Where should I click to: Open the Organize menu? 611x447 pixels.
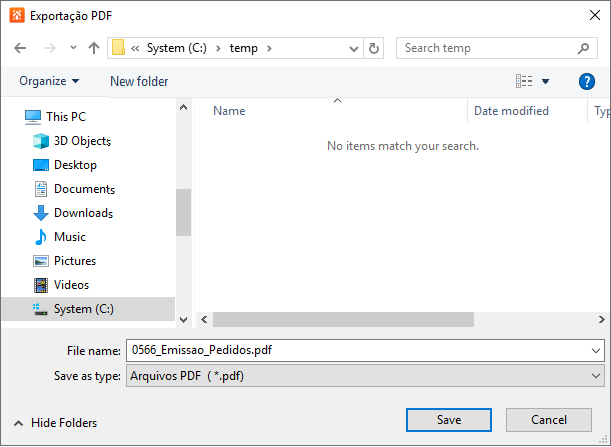49,81
